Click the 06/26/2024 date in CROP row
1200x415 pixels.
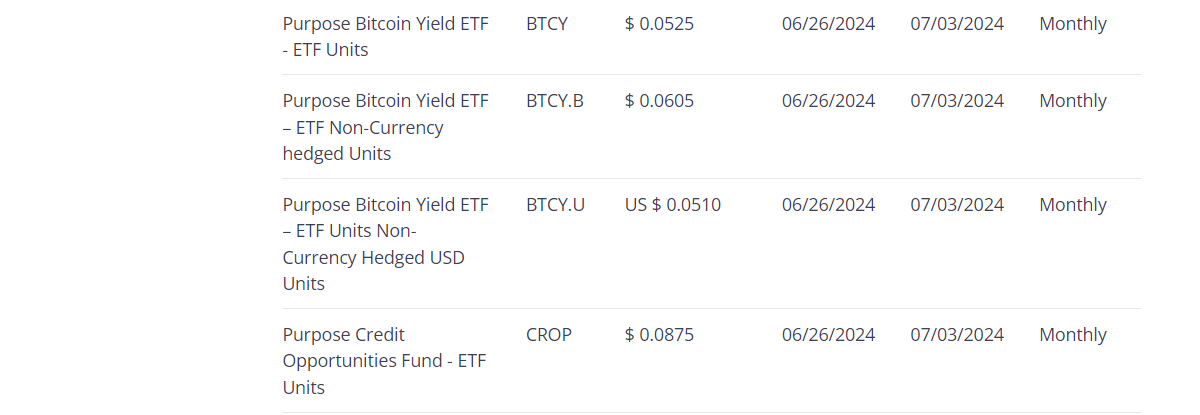(x=828, y=335)
